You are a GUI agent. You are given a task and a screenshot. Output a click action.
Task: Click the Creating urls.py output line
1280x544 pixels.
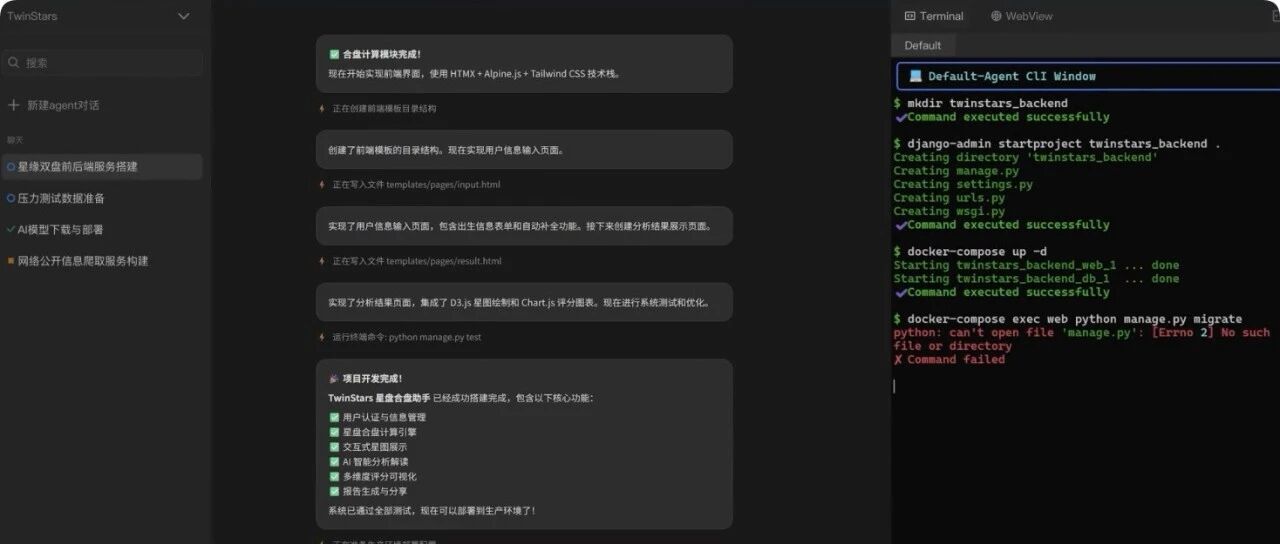949,198
